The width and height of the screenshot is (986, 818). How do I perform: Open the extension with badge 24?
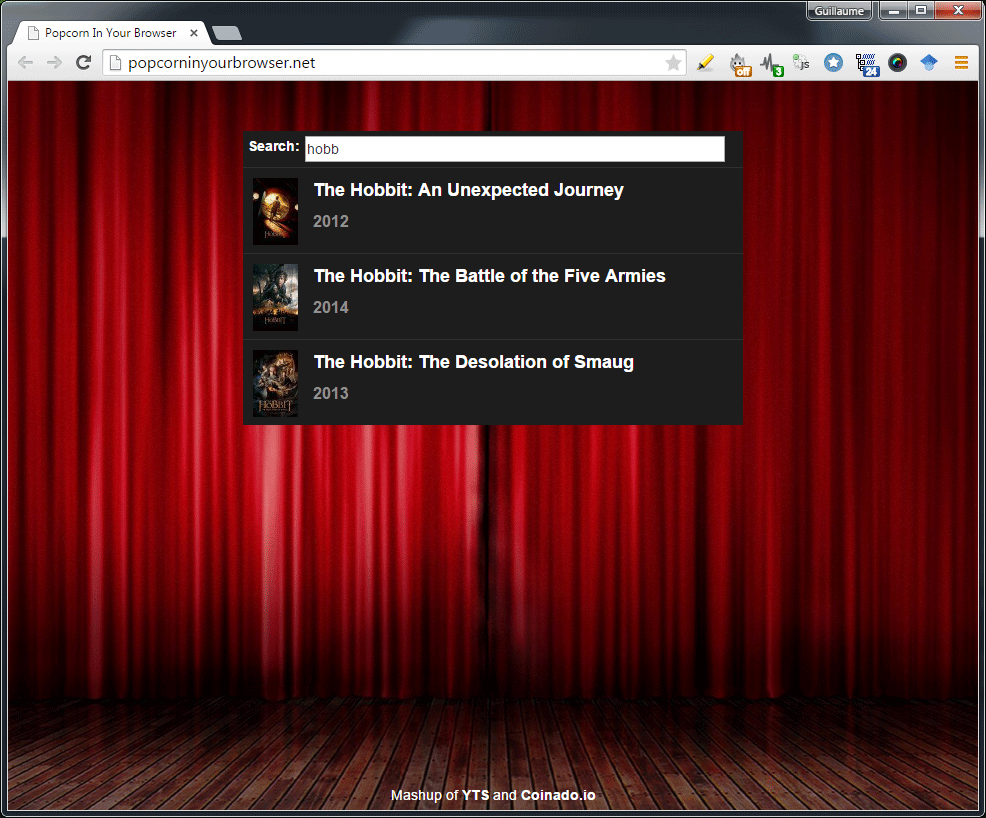pyautogui.click(x=866, y=64)
